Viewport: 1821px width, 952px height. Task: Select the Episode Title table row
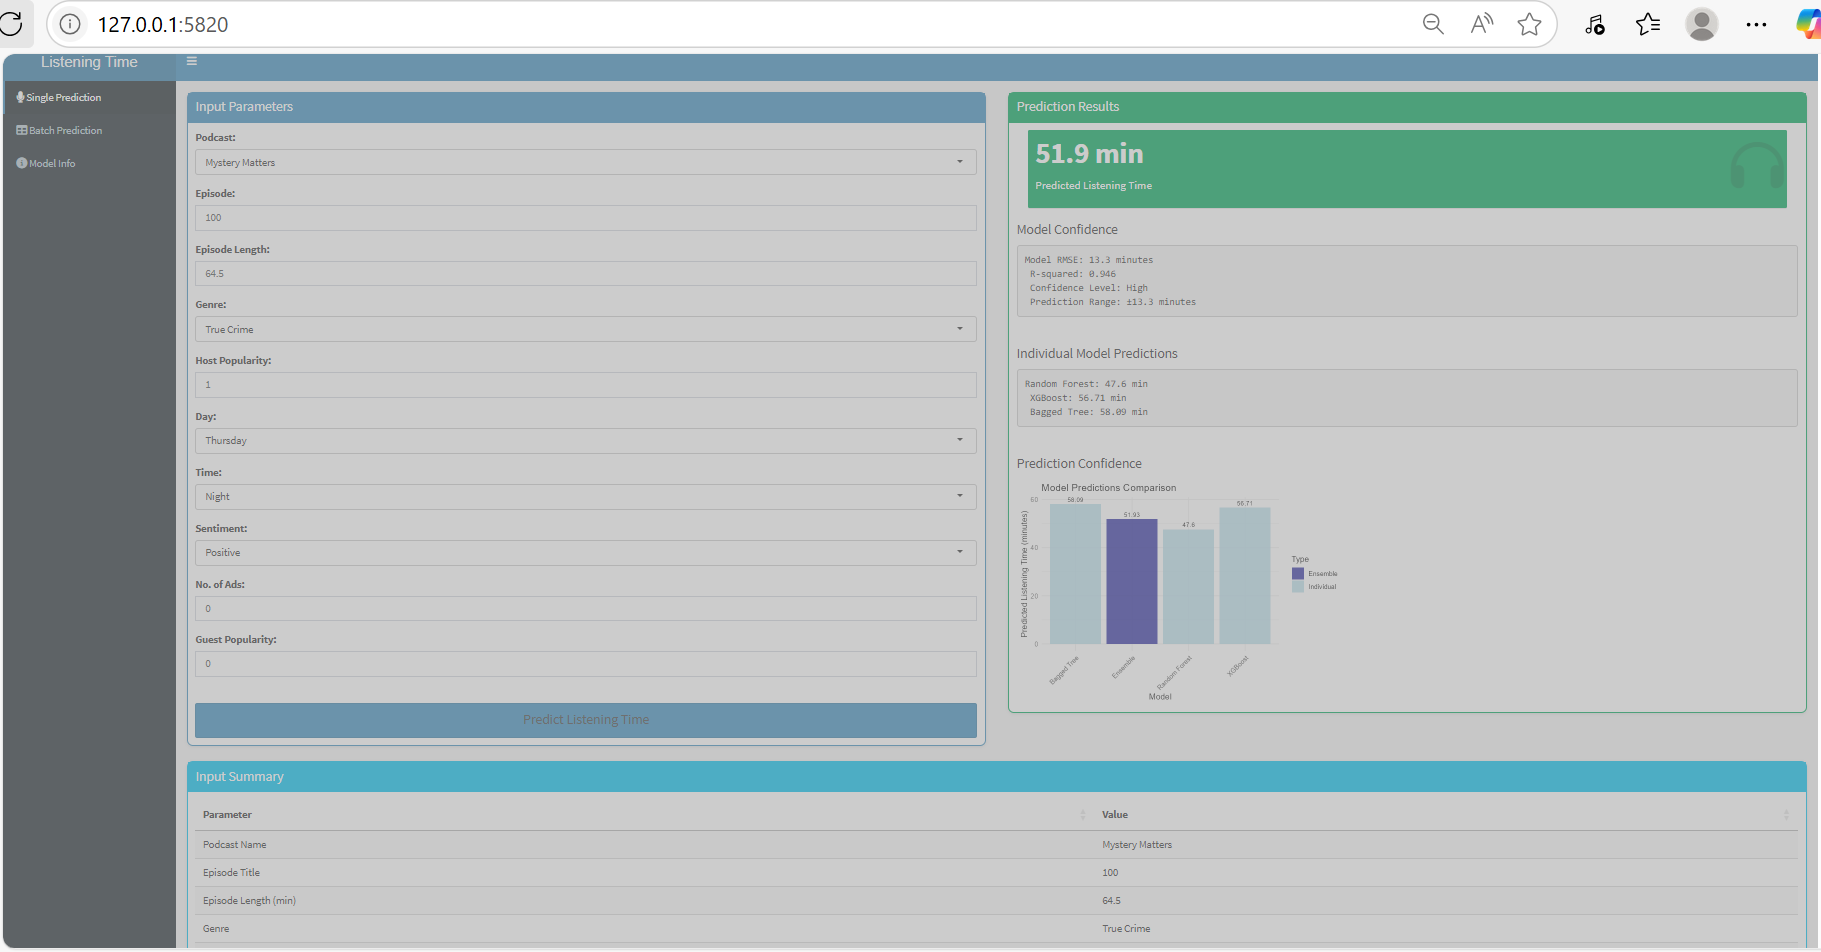tap(996, 873)
